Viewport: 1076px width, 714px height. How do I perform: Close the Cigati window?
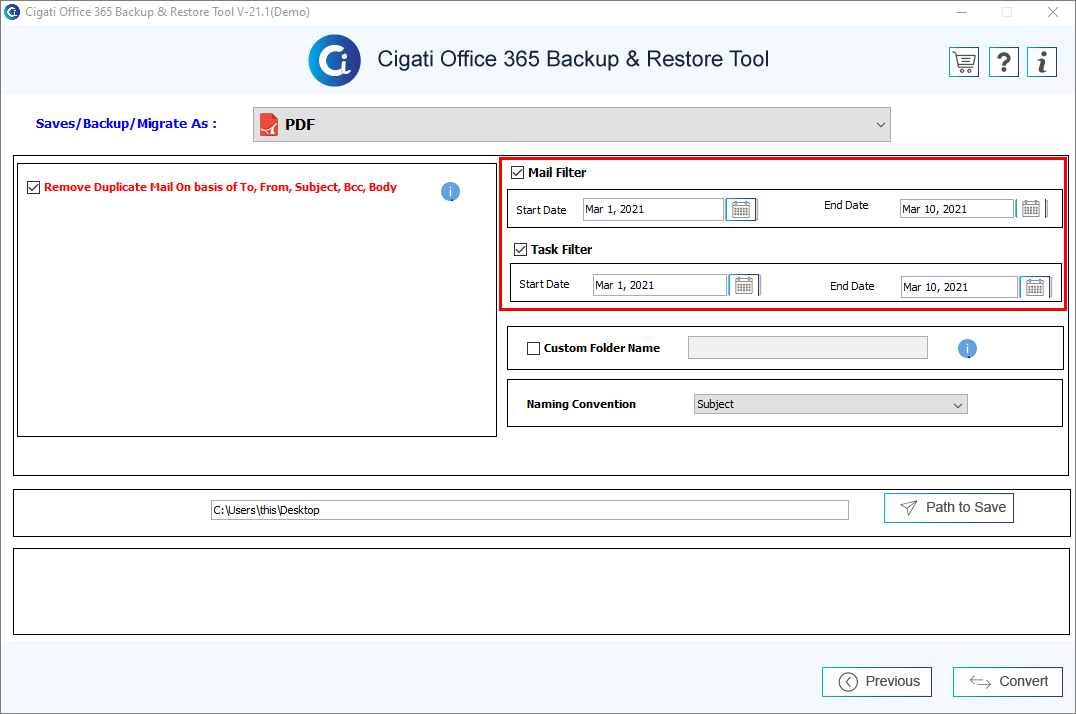(x=1053, y=12)
